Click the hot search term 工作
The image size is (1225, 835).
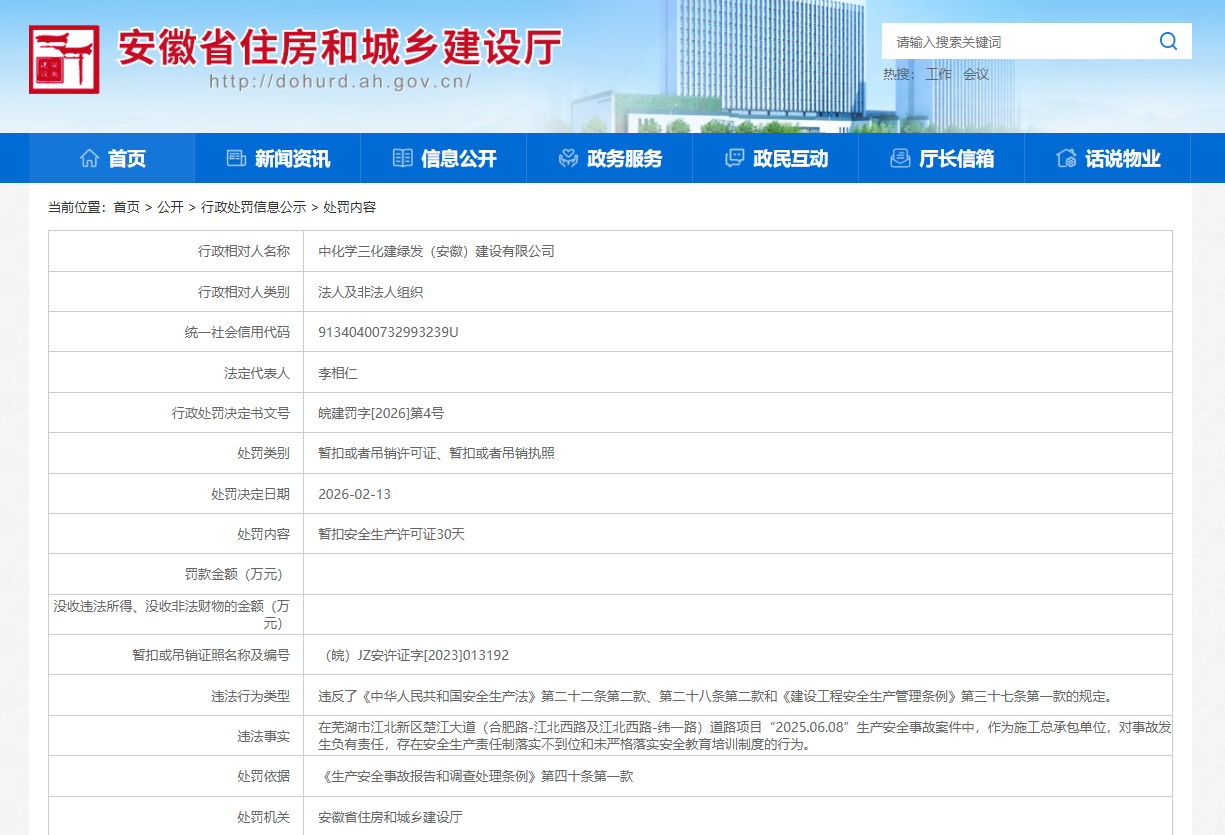click(x=938, y=74)
